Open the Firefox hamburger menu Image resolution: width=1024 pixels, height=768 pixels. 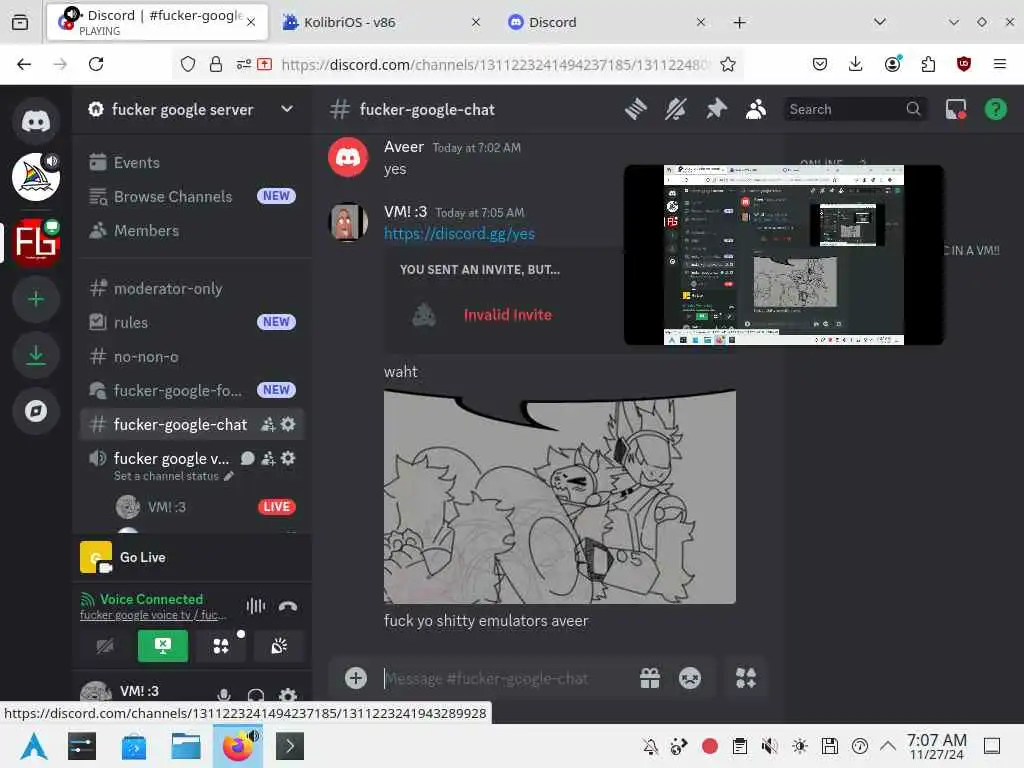[999, 64]
